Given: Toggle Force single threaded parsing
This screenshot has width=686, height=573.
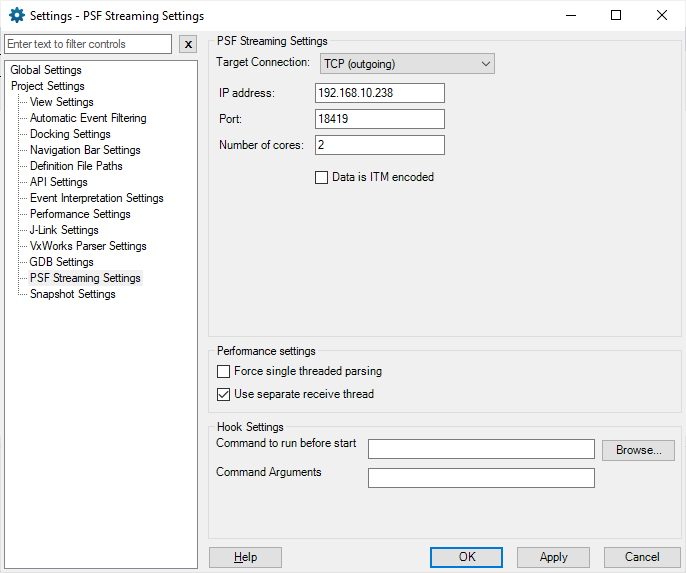Looking at the screenshot, I should (x=224, y=372).
